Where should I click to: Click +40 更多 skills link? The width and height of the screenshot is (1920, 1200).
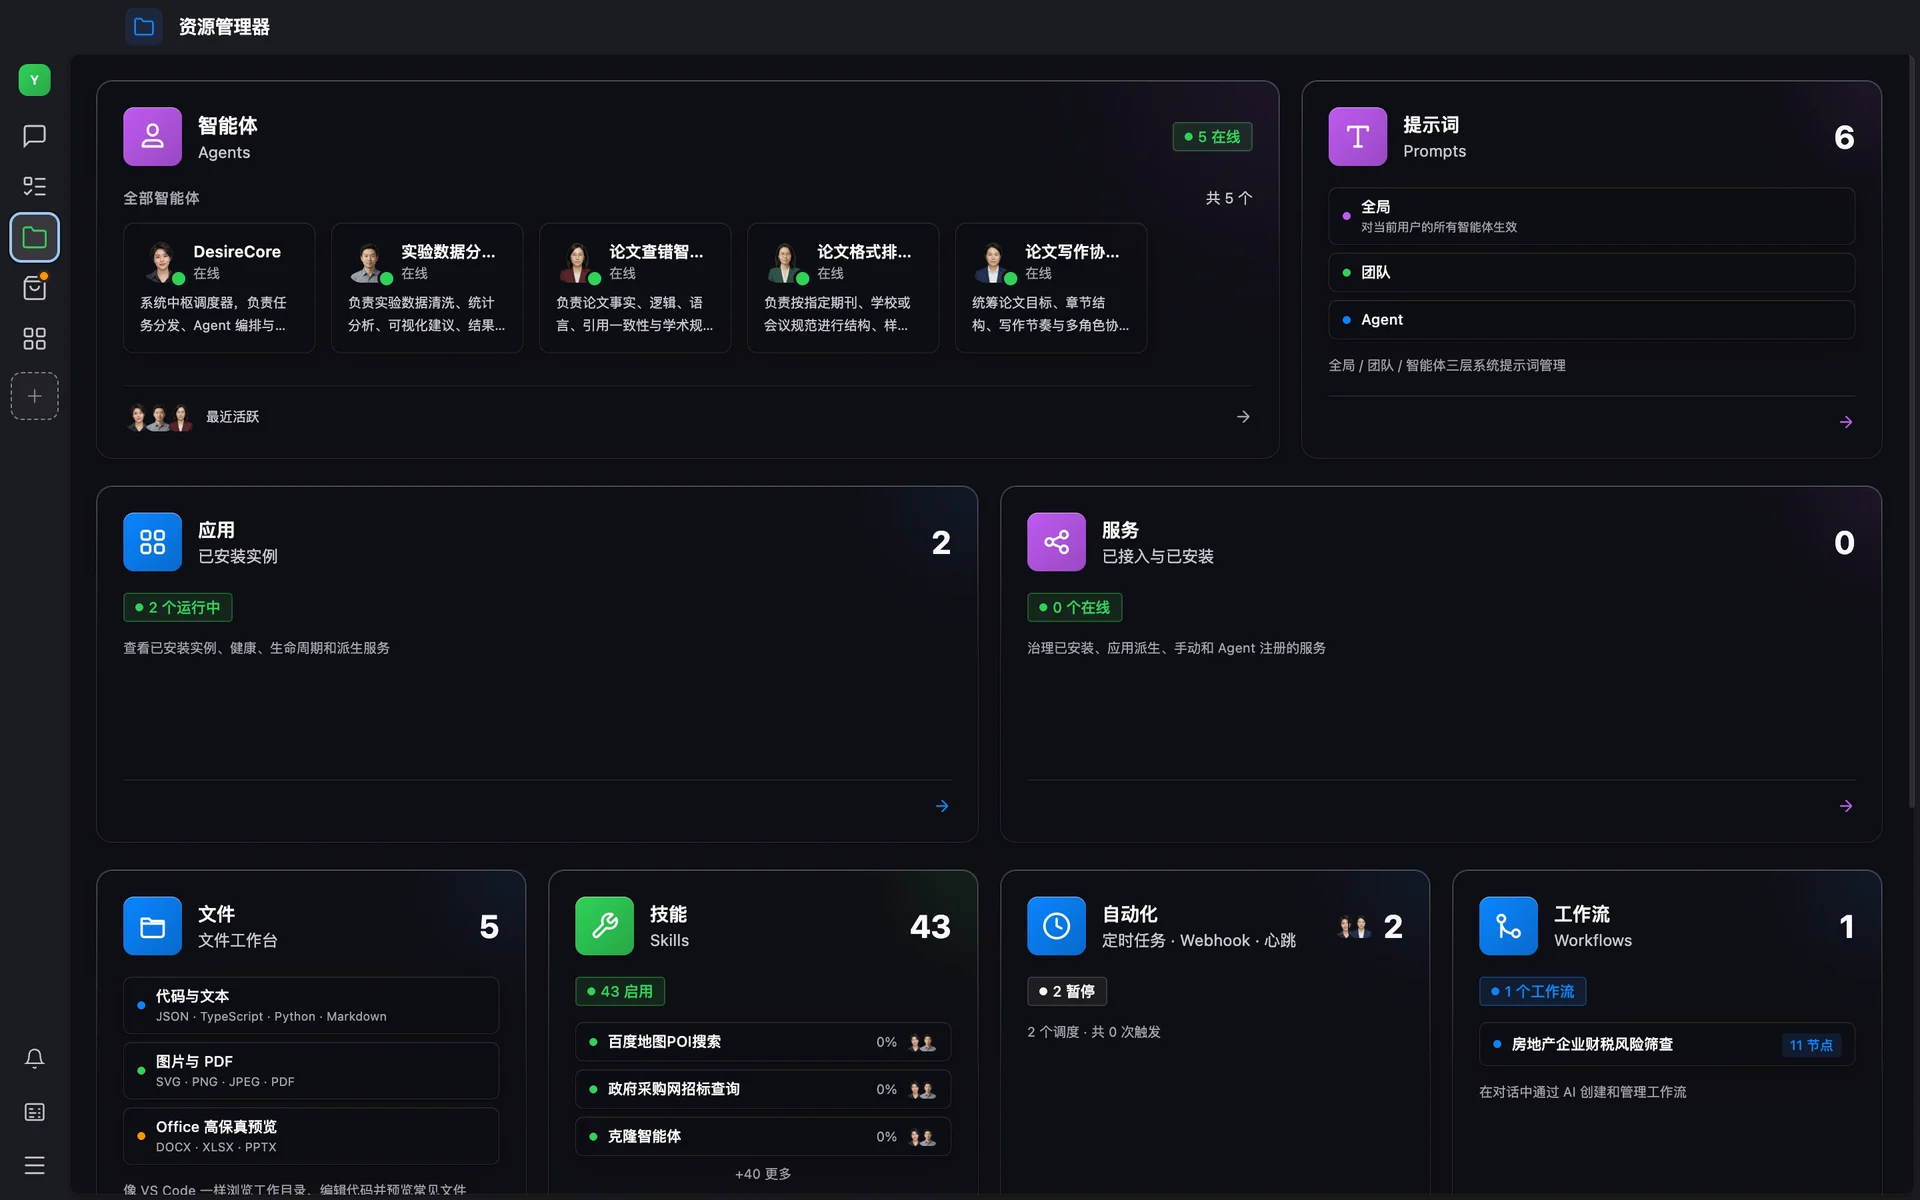click(x=763, y=1174)
